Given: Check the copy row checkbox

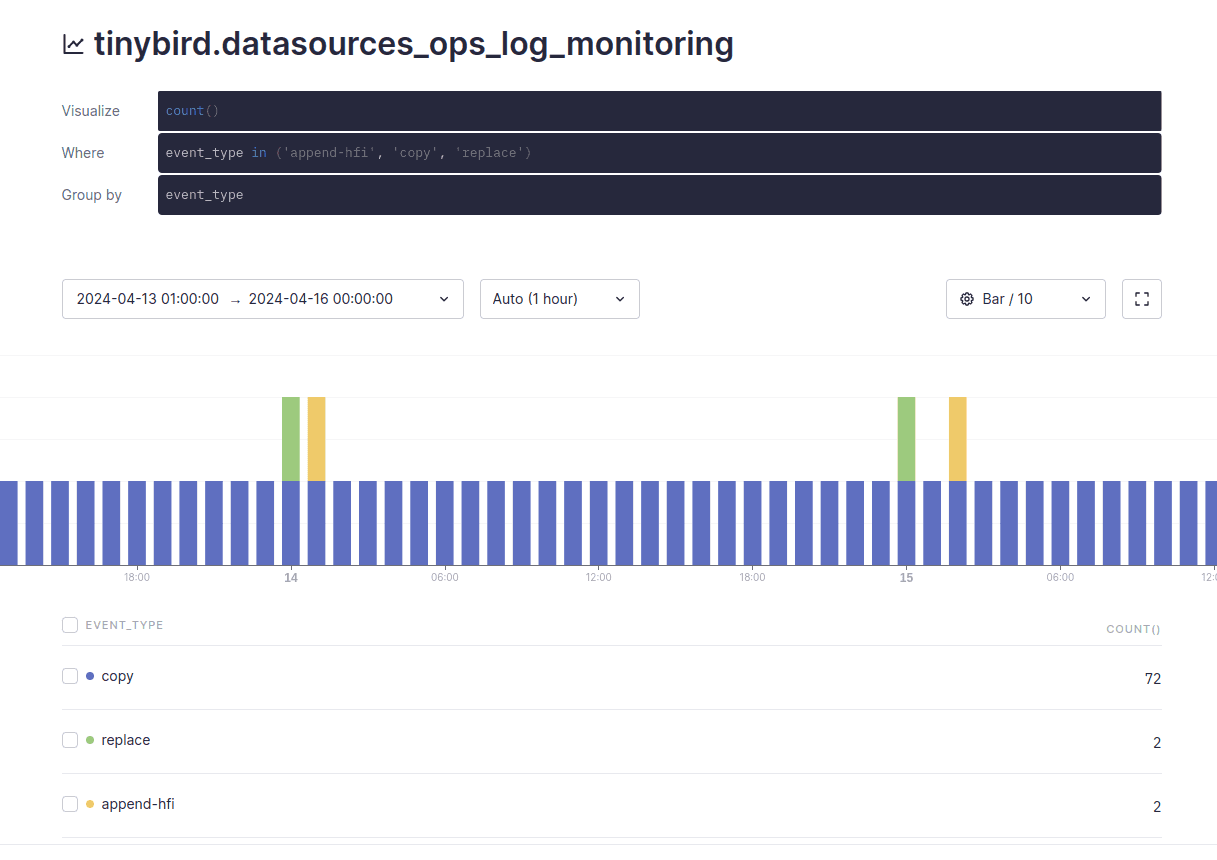Looking at the screenshot, I should (70, 676).
